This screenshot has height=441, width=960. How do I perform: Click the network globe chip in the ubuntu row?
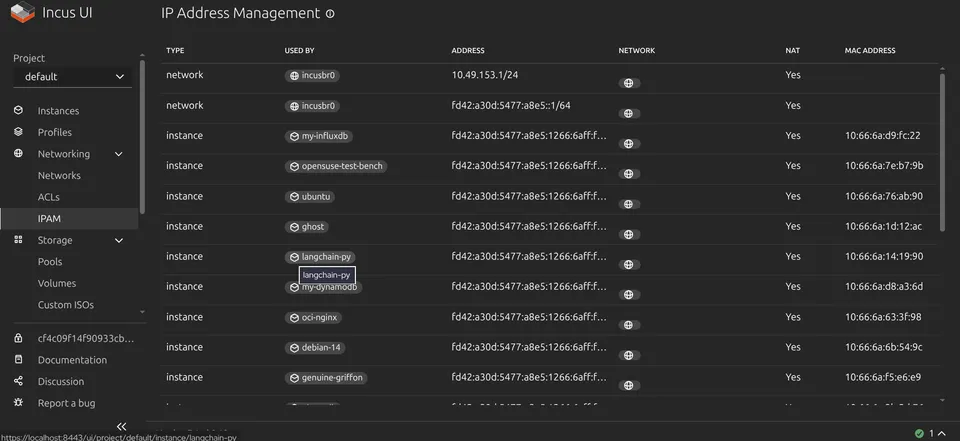click(x=629, y=205)
